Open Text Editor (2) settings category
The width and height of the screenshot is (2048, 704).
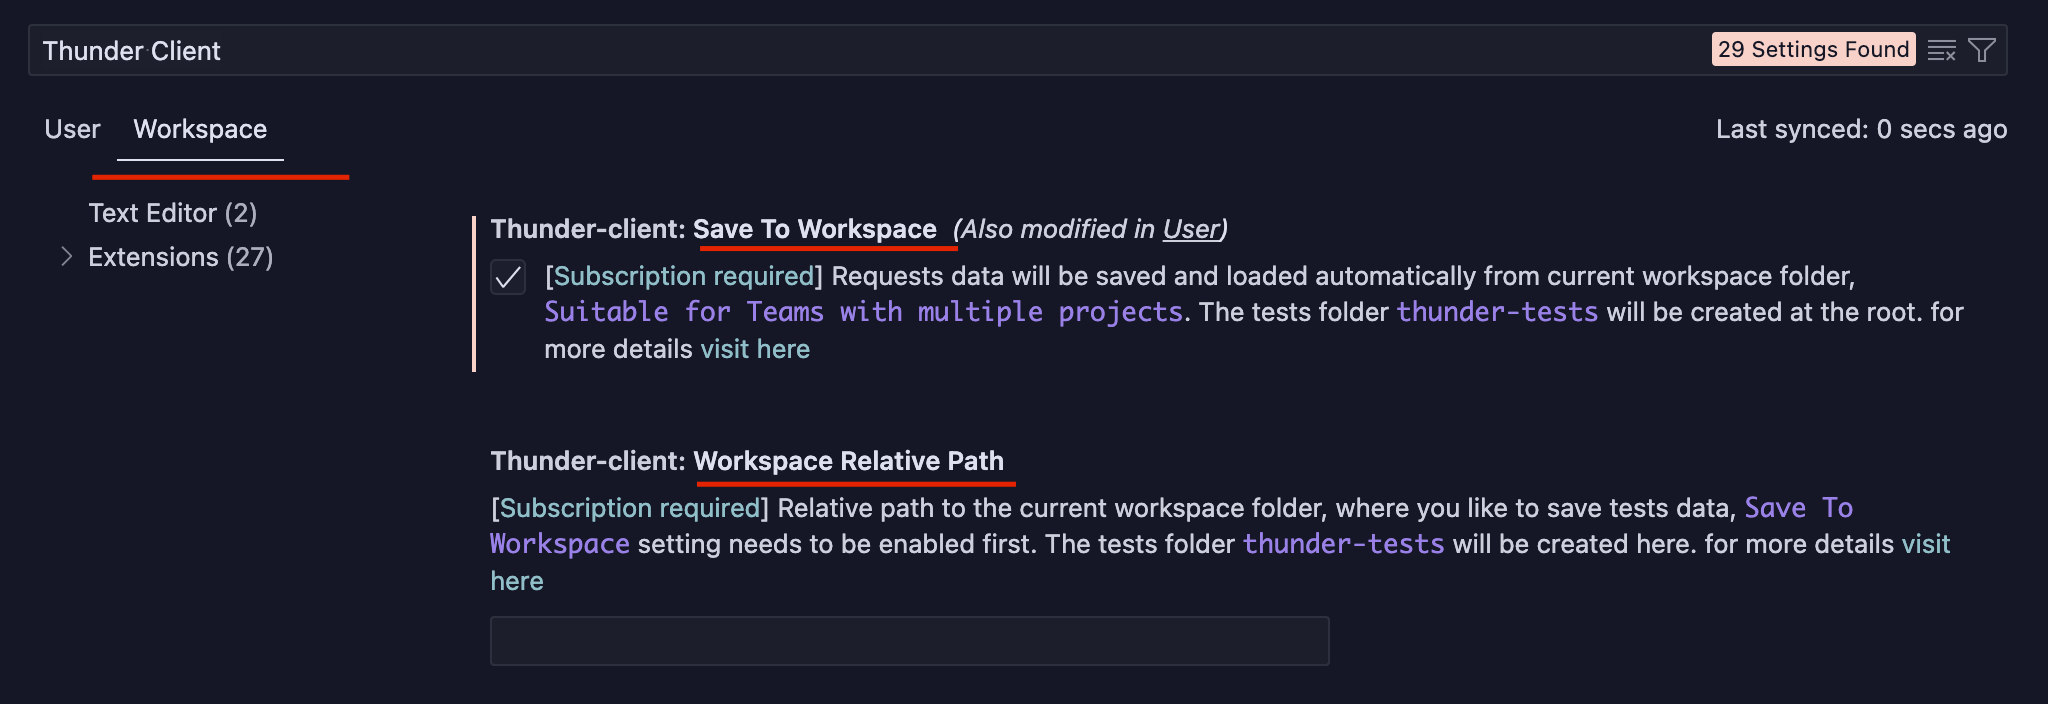[173, 213]
